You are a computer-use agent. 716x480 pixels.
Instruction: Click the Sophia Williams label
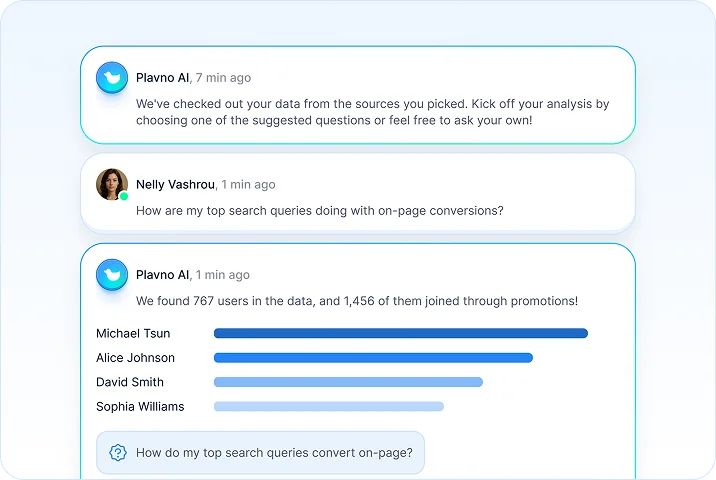[140, 406]
